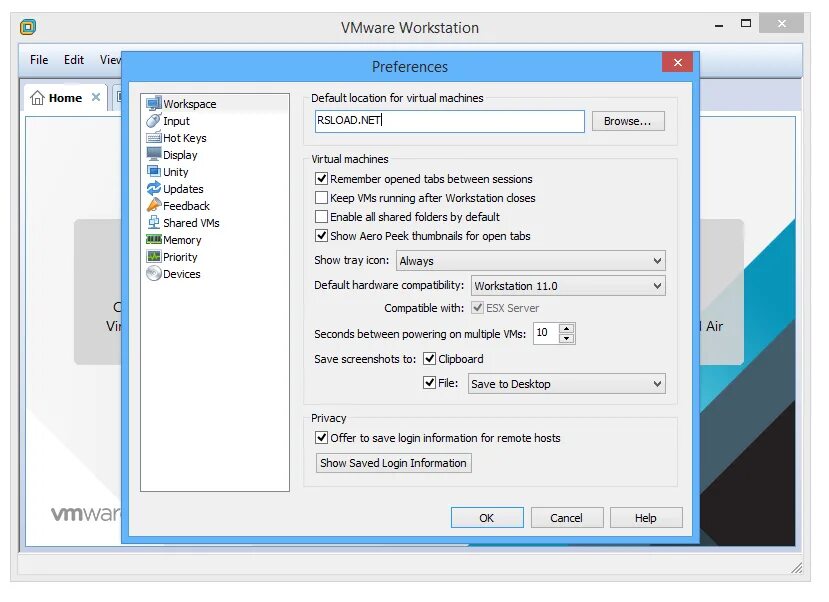829x602 pixels.
Task: Click the VMware Workstation app icon in title bar
Action: pyautogui.click(x=27, y=27)
